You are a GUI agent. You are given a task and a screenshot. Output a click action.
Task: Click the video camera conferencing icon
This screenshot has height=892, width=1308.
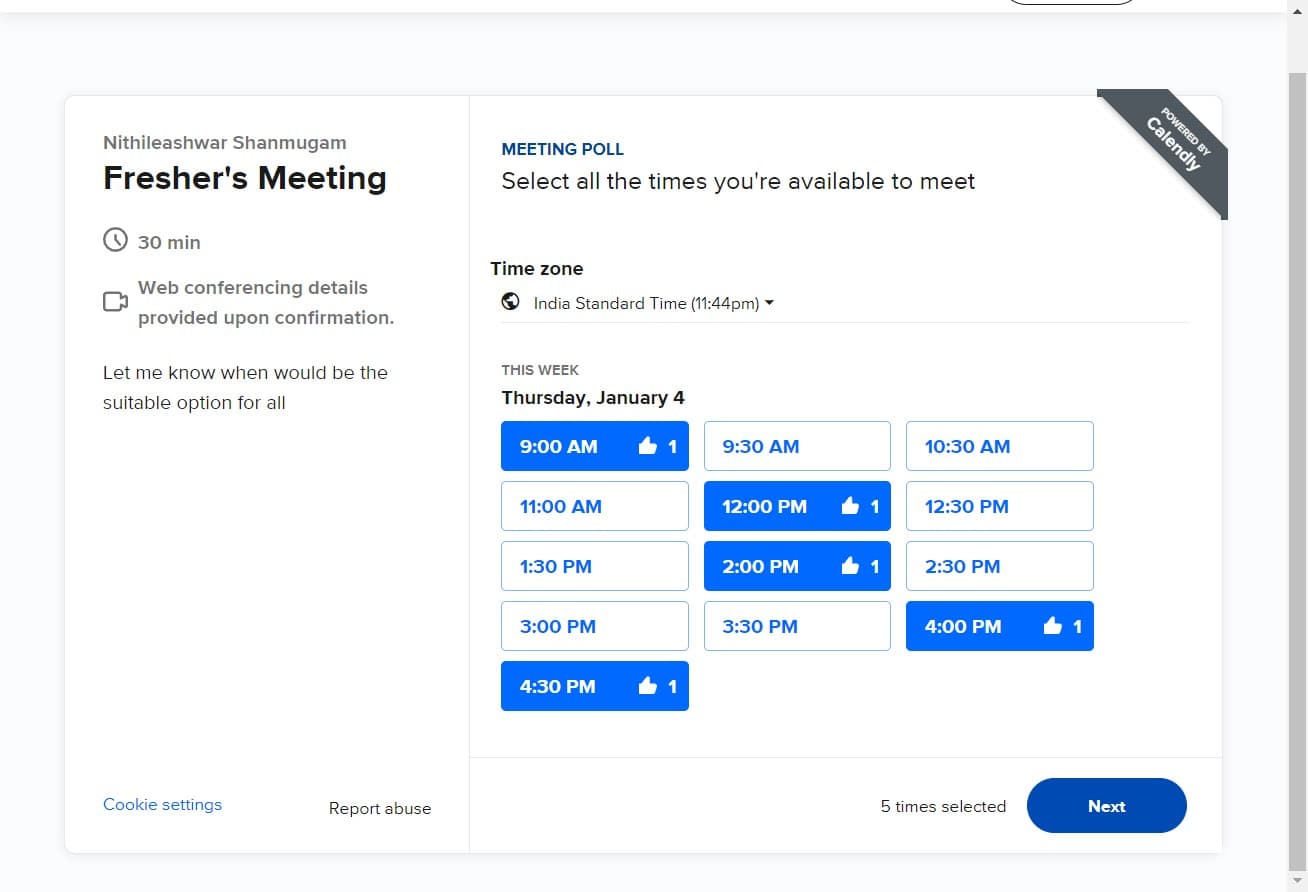(116, 302)
